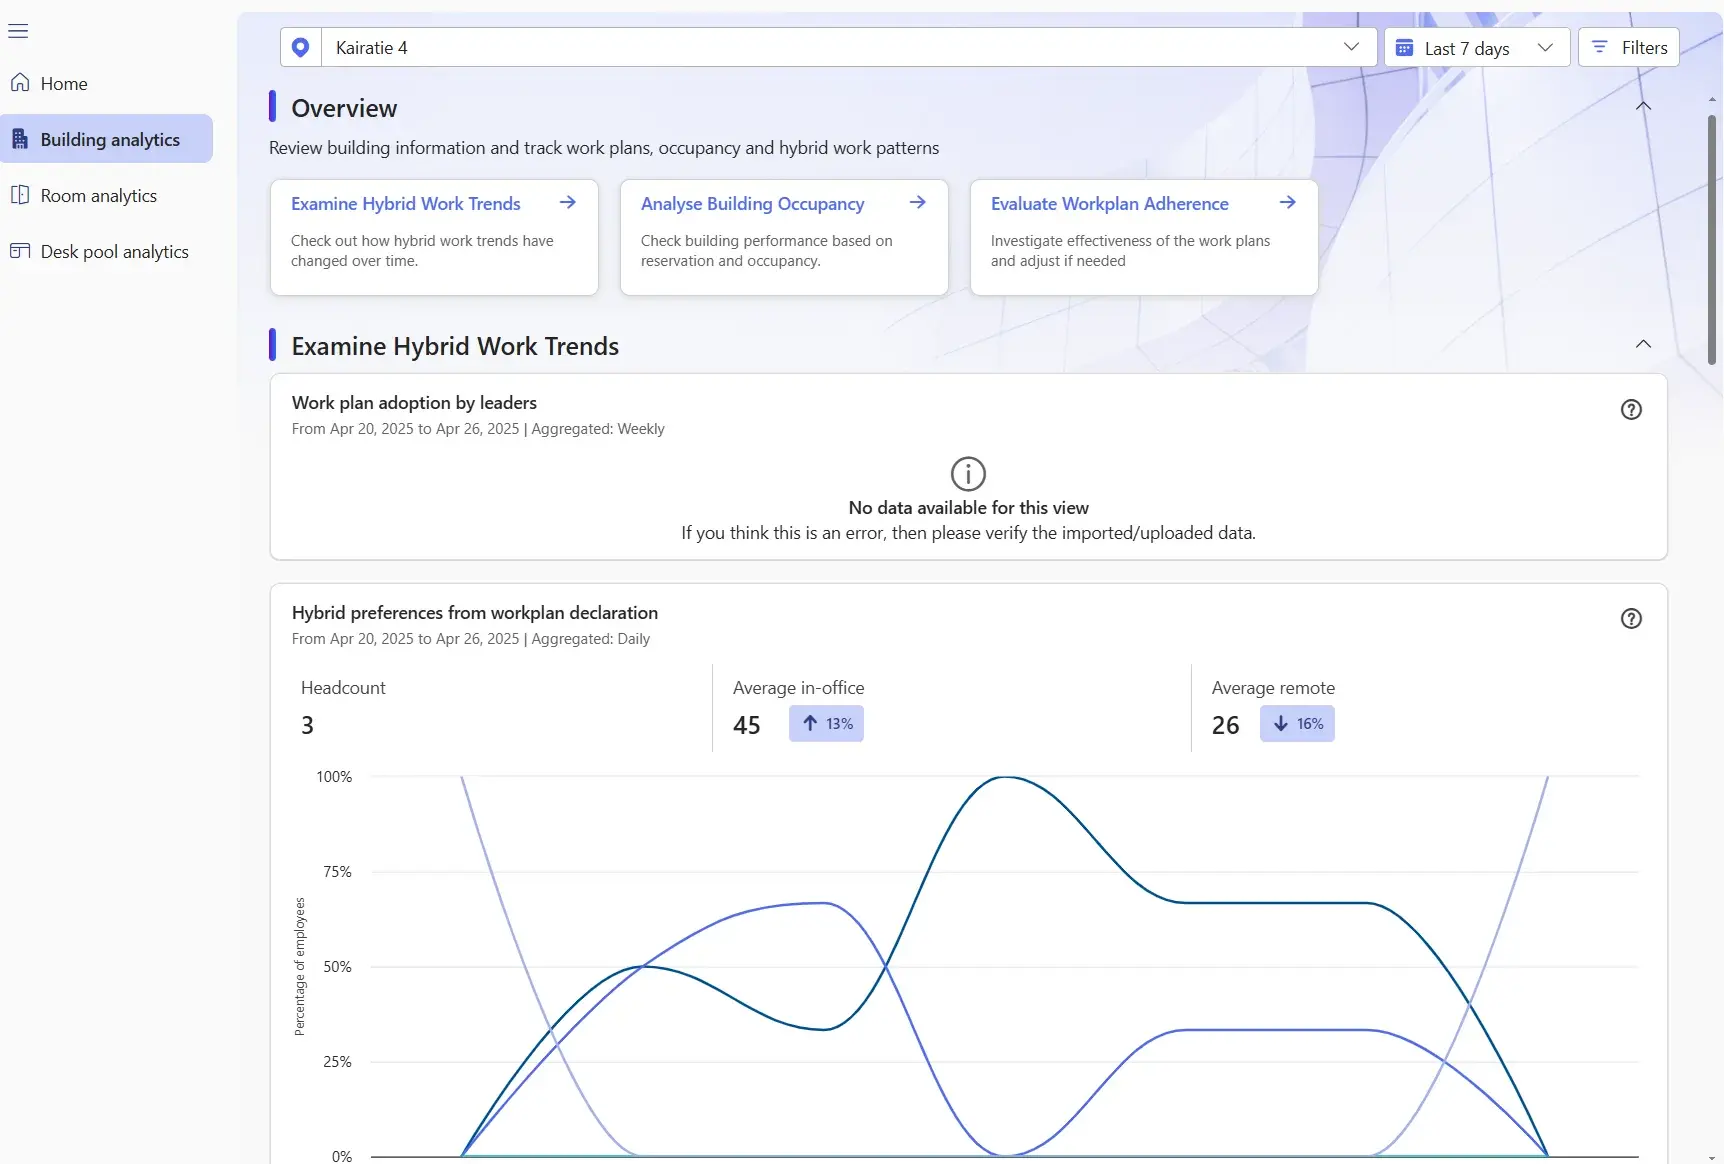Click the info icon above No data available
Viewport: 1724px width, 1164px height.
pos(967,474)
